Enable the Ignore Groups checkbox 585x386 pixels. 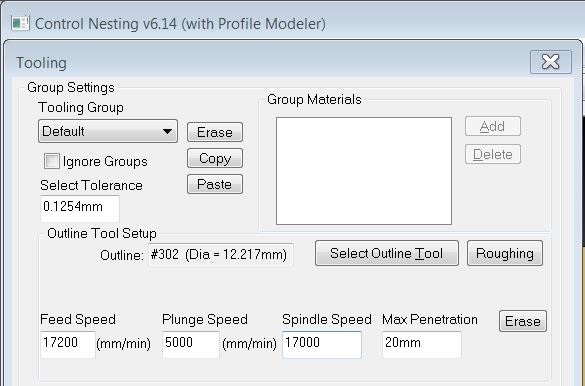point(51,161)
